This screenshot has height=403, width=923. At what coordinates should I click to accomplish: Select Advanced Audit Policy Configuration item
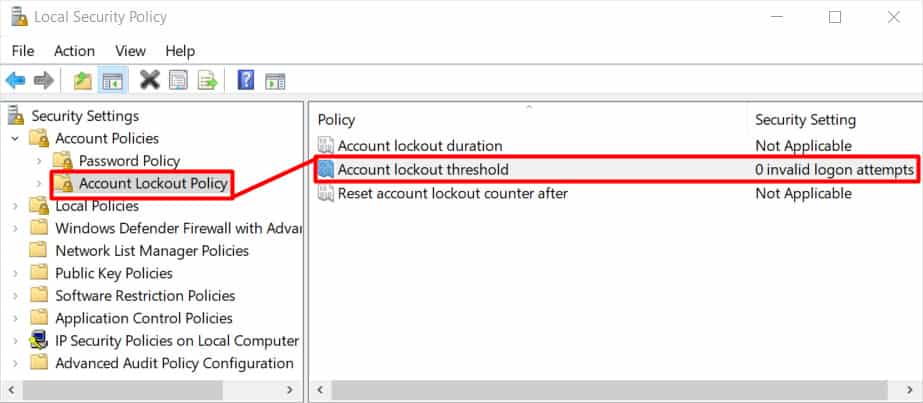point(174,363)
